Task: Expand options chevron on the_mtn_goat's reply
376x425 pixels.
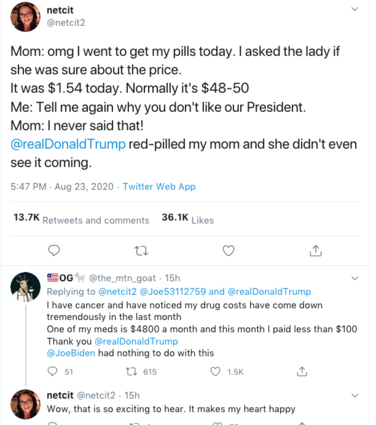Action: coord(355,278)
